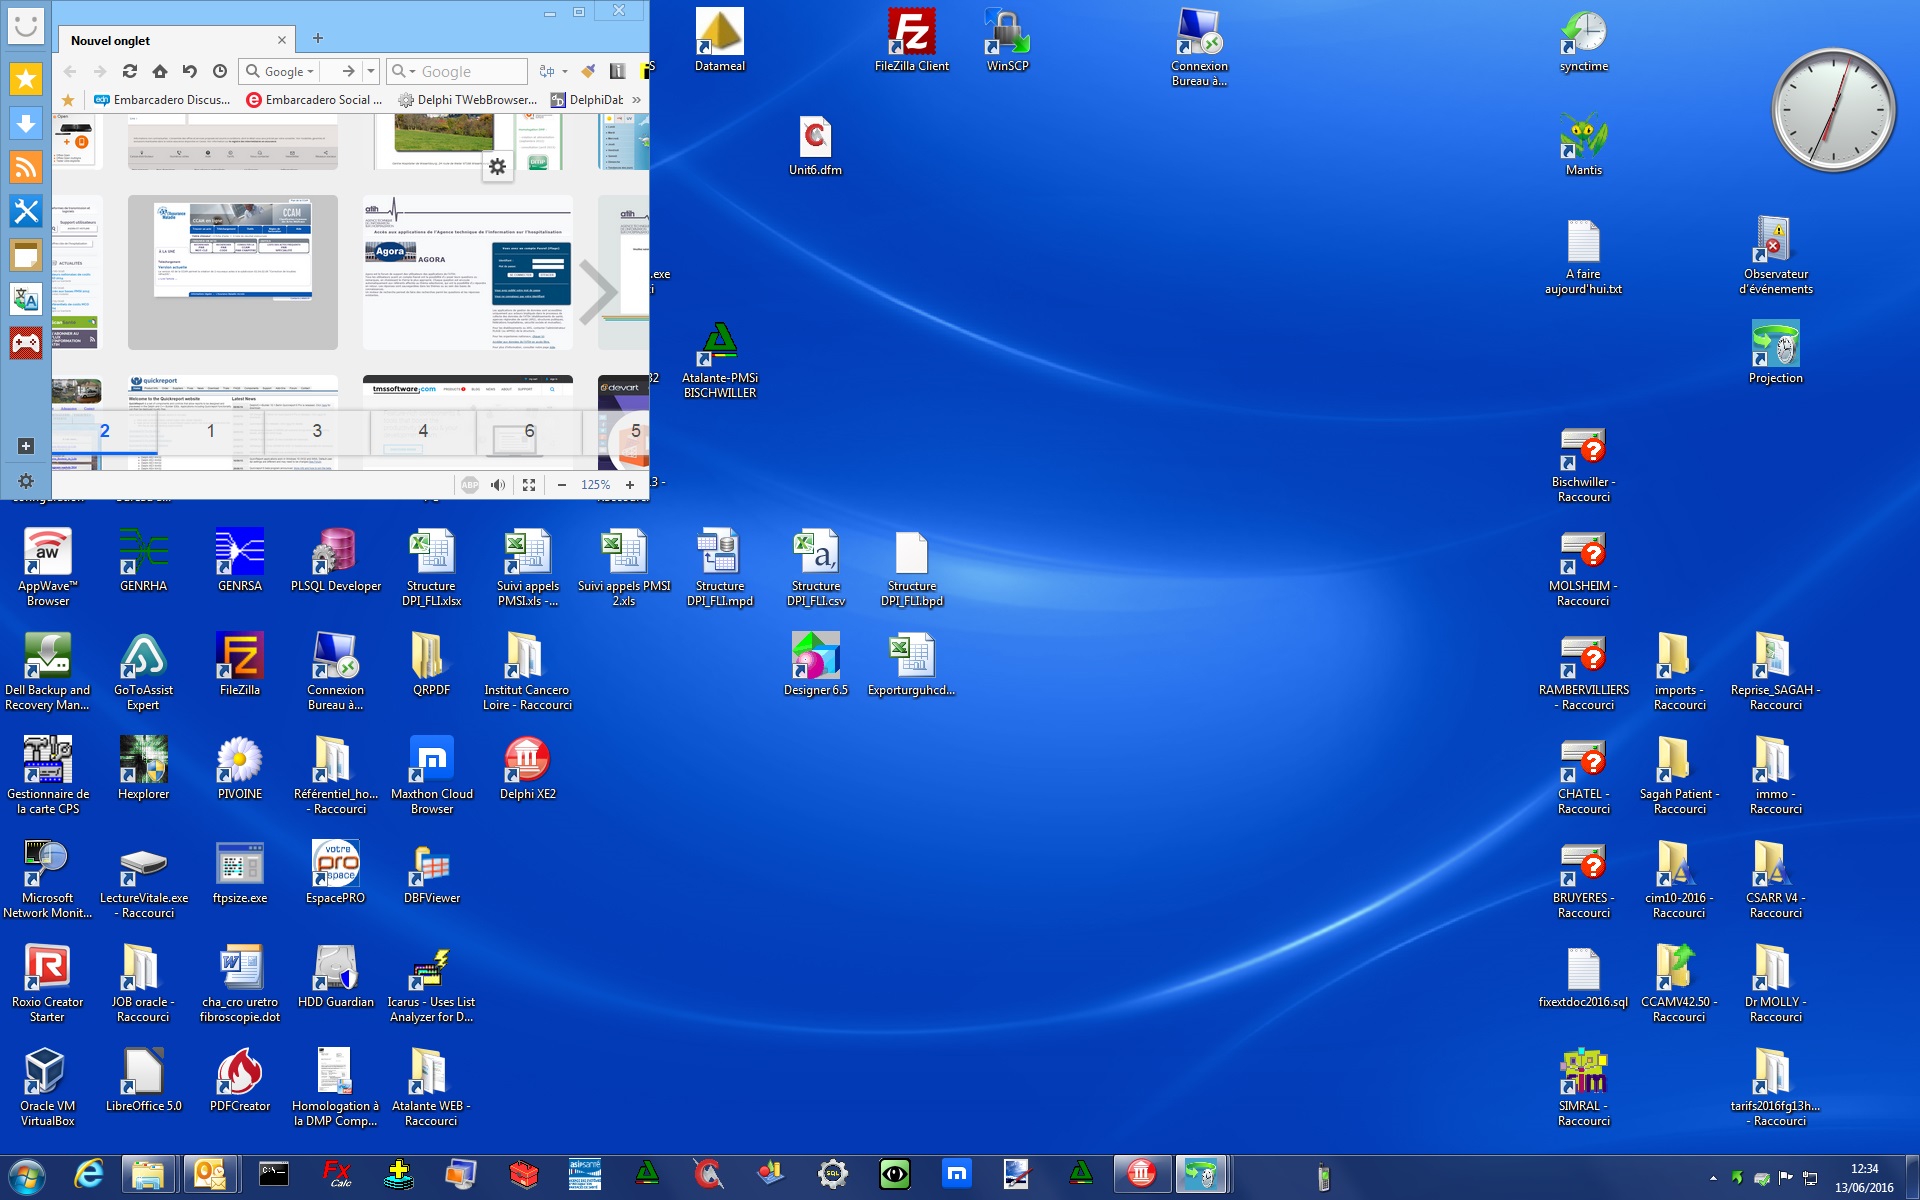Image resolution: width=1920 pixels, height=1200 pixels.
Task: Open Downloads arrow in Maxthon sidebar
Action: pos(26,123)
